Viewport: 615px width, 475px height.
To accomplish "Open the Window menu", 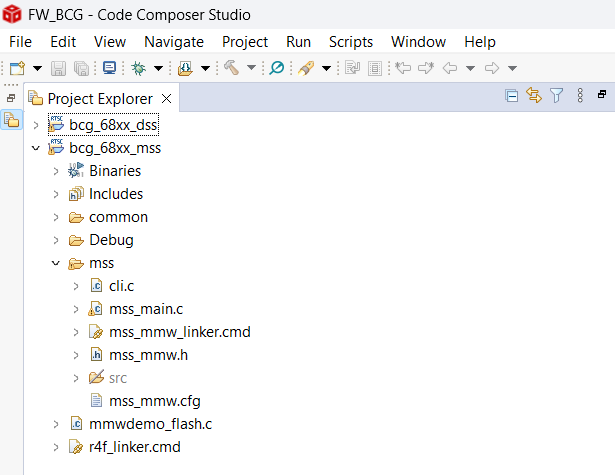I will pos(418,42).
